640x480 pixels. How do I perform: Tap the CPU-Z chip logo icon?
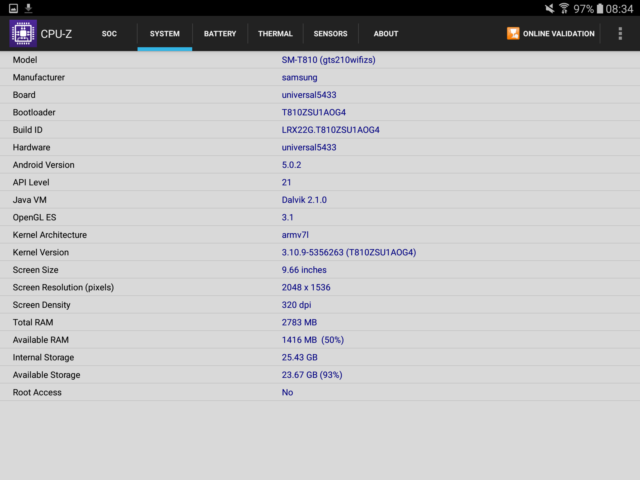click(23, 33)
